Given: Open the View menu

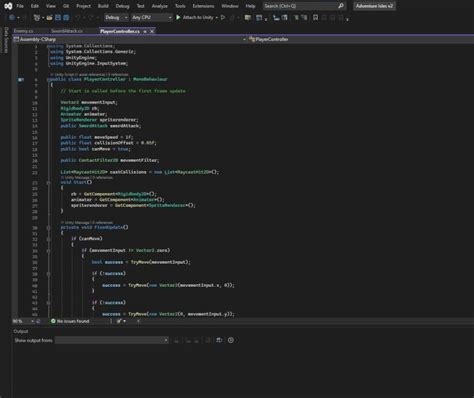Looking at the screenshot, I should 51,6.
